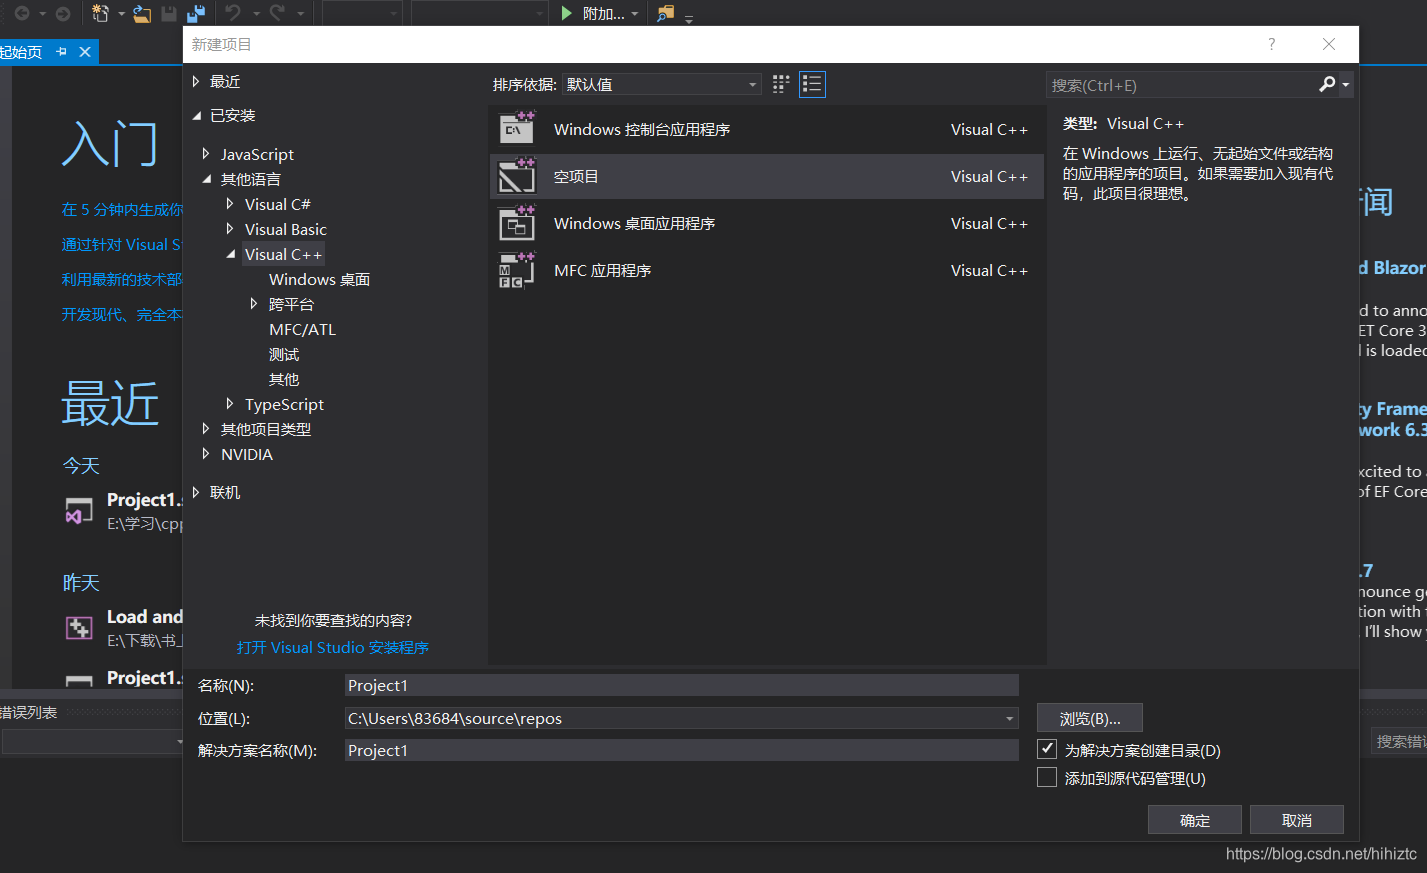This screenshot has height=873, width=1427.
Task: Click inside the solution name field
Action: pyautogui.click(x=682, y=750)
